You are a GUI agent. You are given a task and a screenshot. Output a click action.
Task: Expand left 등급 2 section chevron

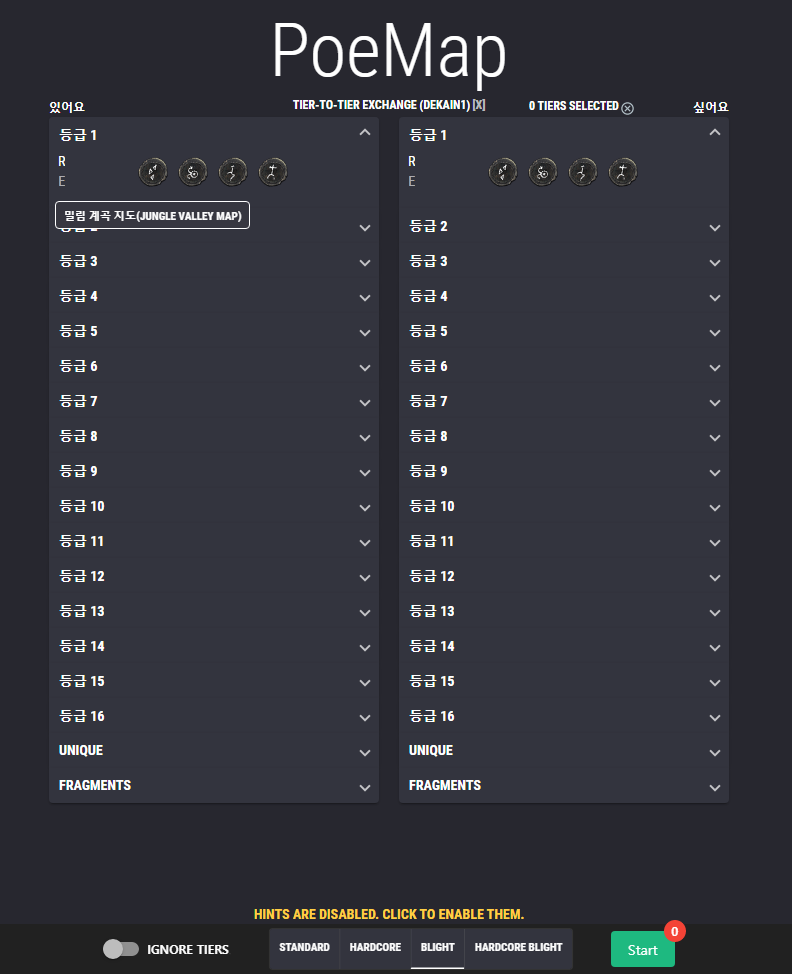[x=365, y=227]
